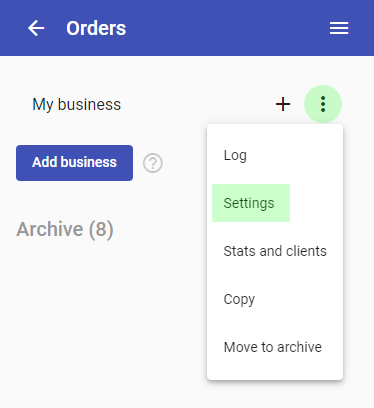
Task: Open help via the question mark icon
Action: pos(153,163)
